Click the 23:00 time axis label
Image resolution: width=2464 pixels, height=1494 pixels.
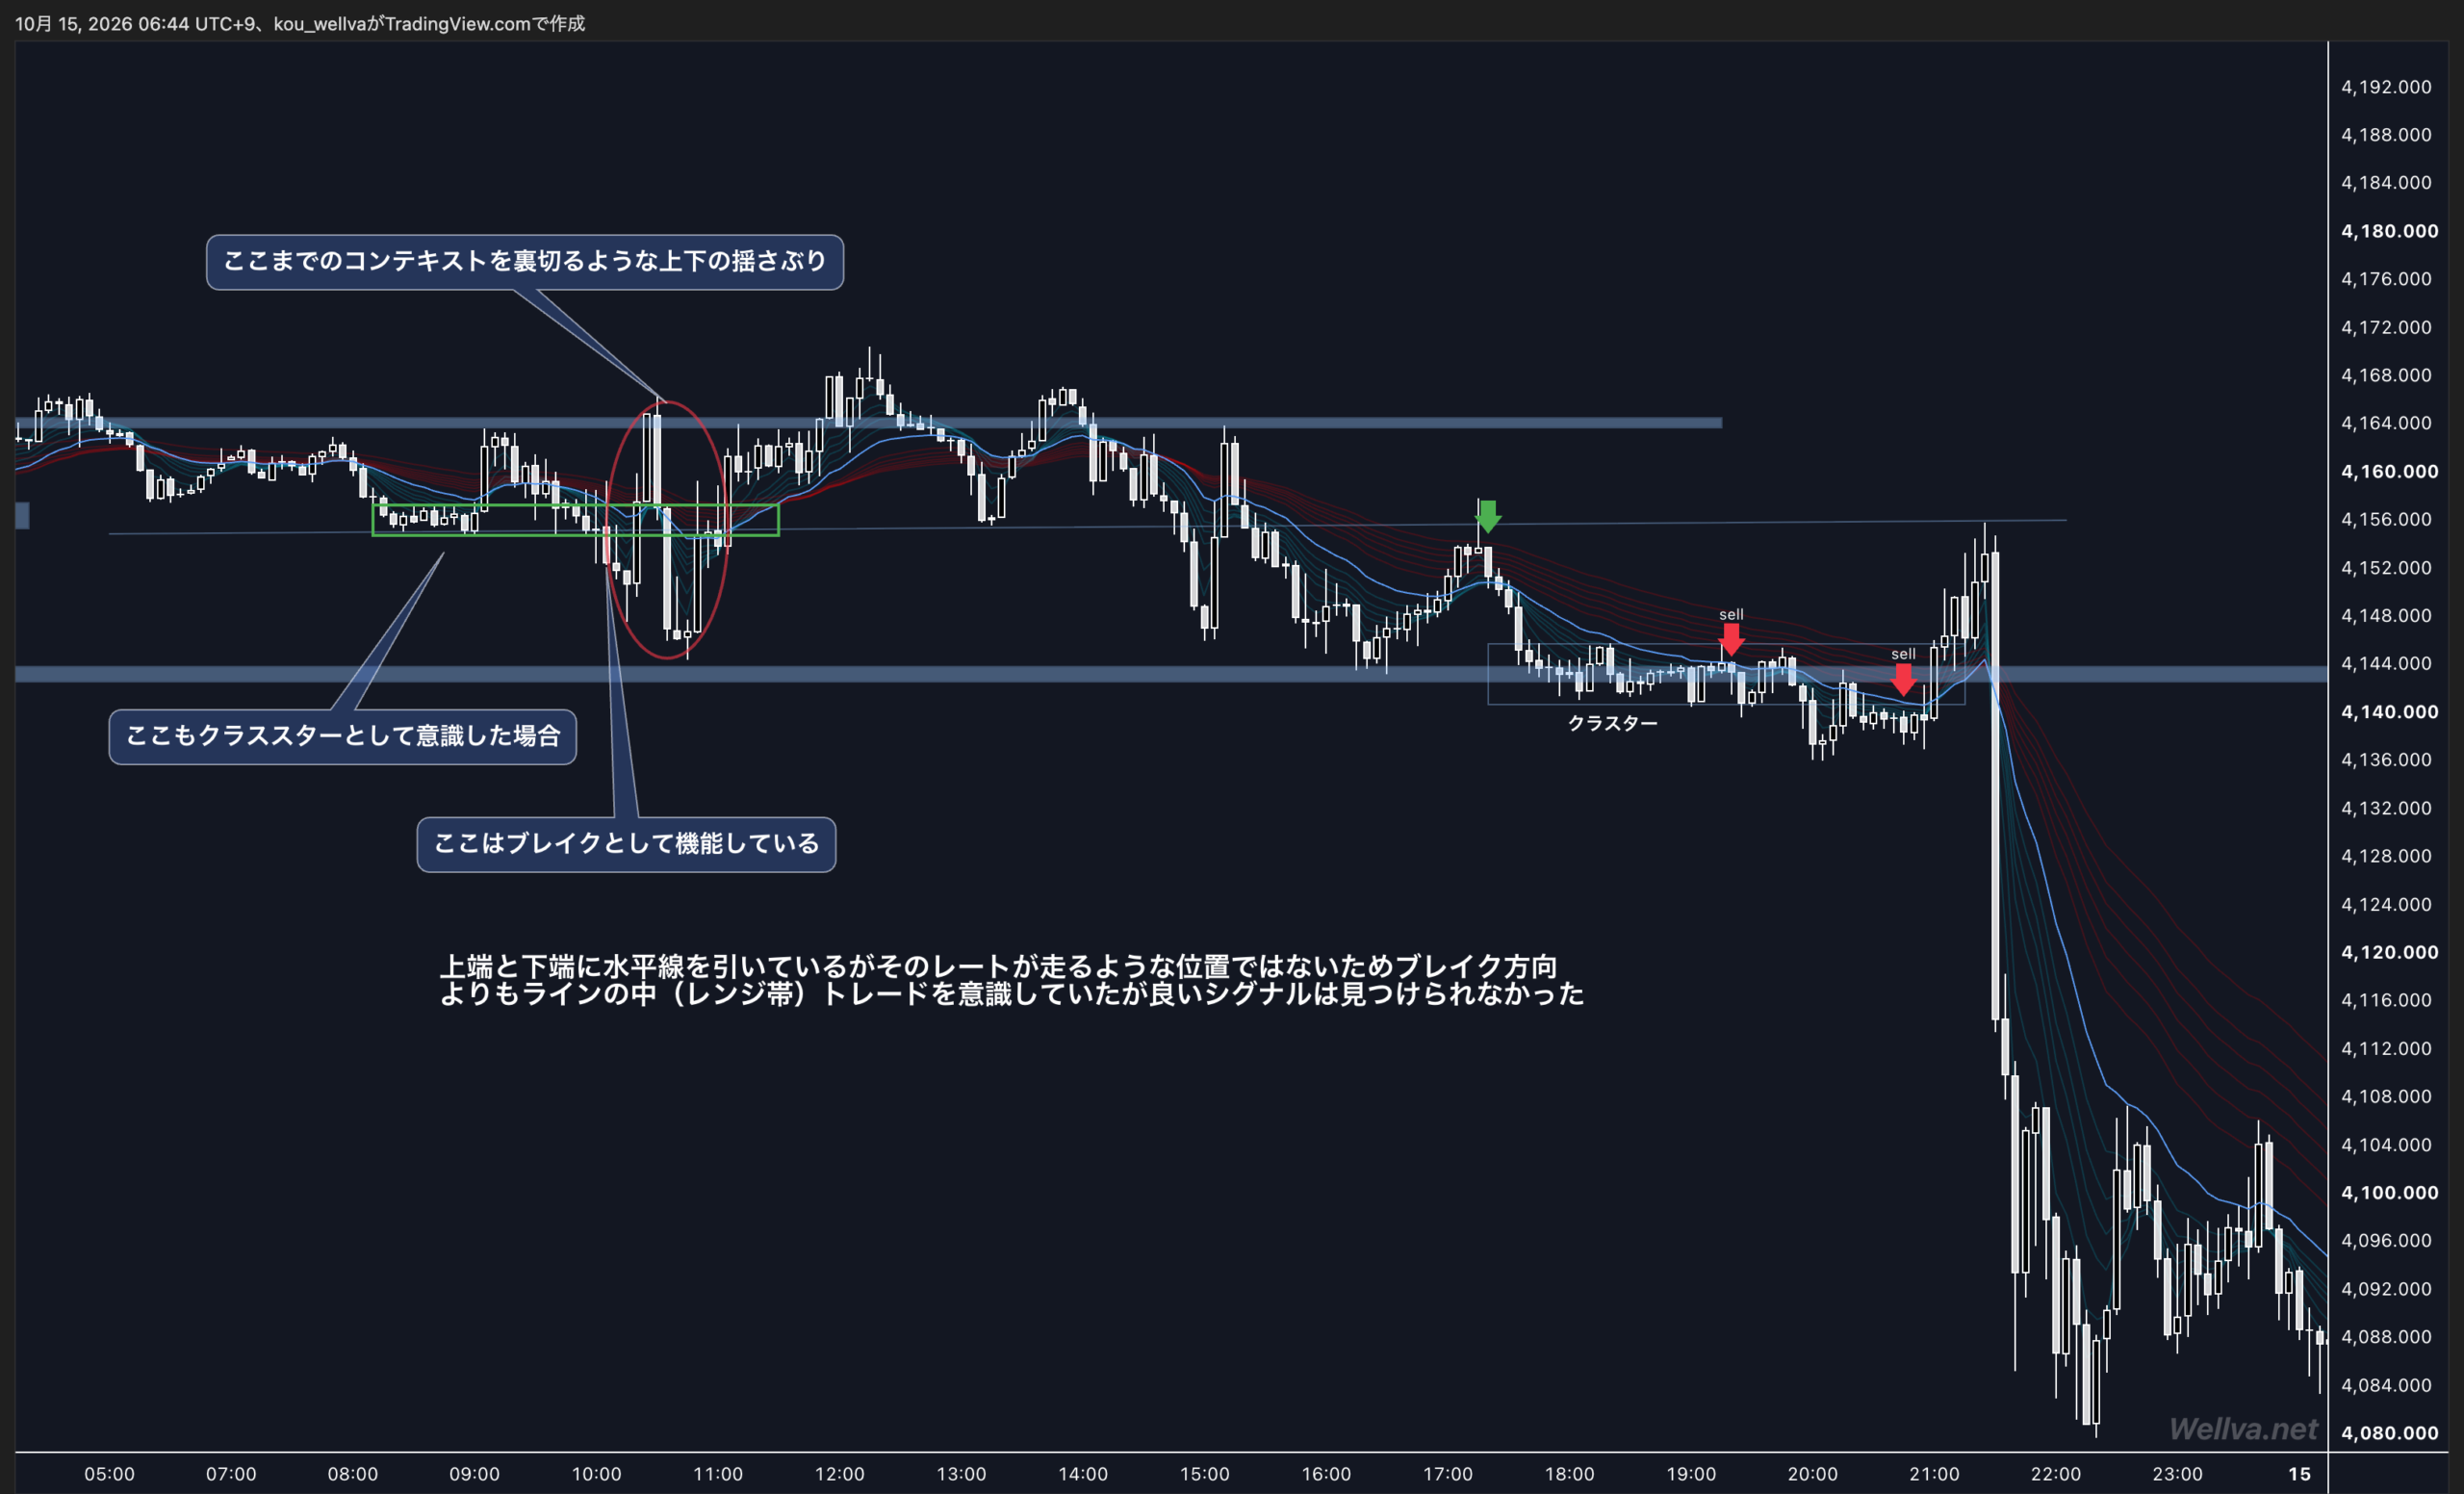(2177, 1474)
